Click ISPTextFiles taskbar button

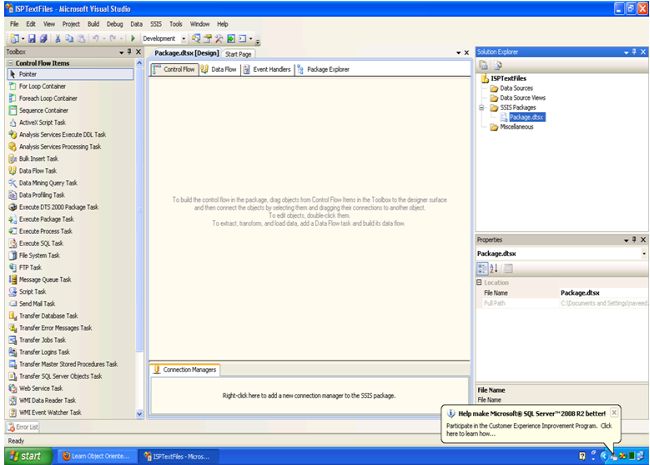[x=177, y=456]
